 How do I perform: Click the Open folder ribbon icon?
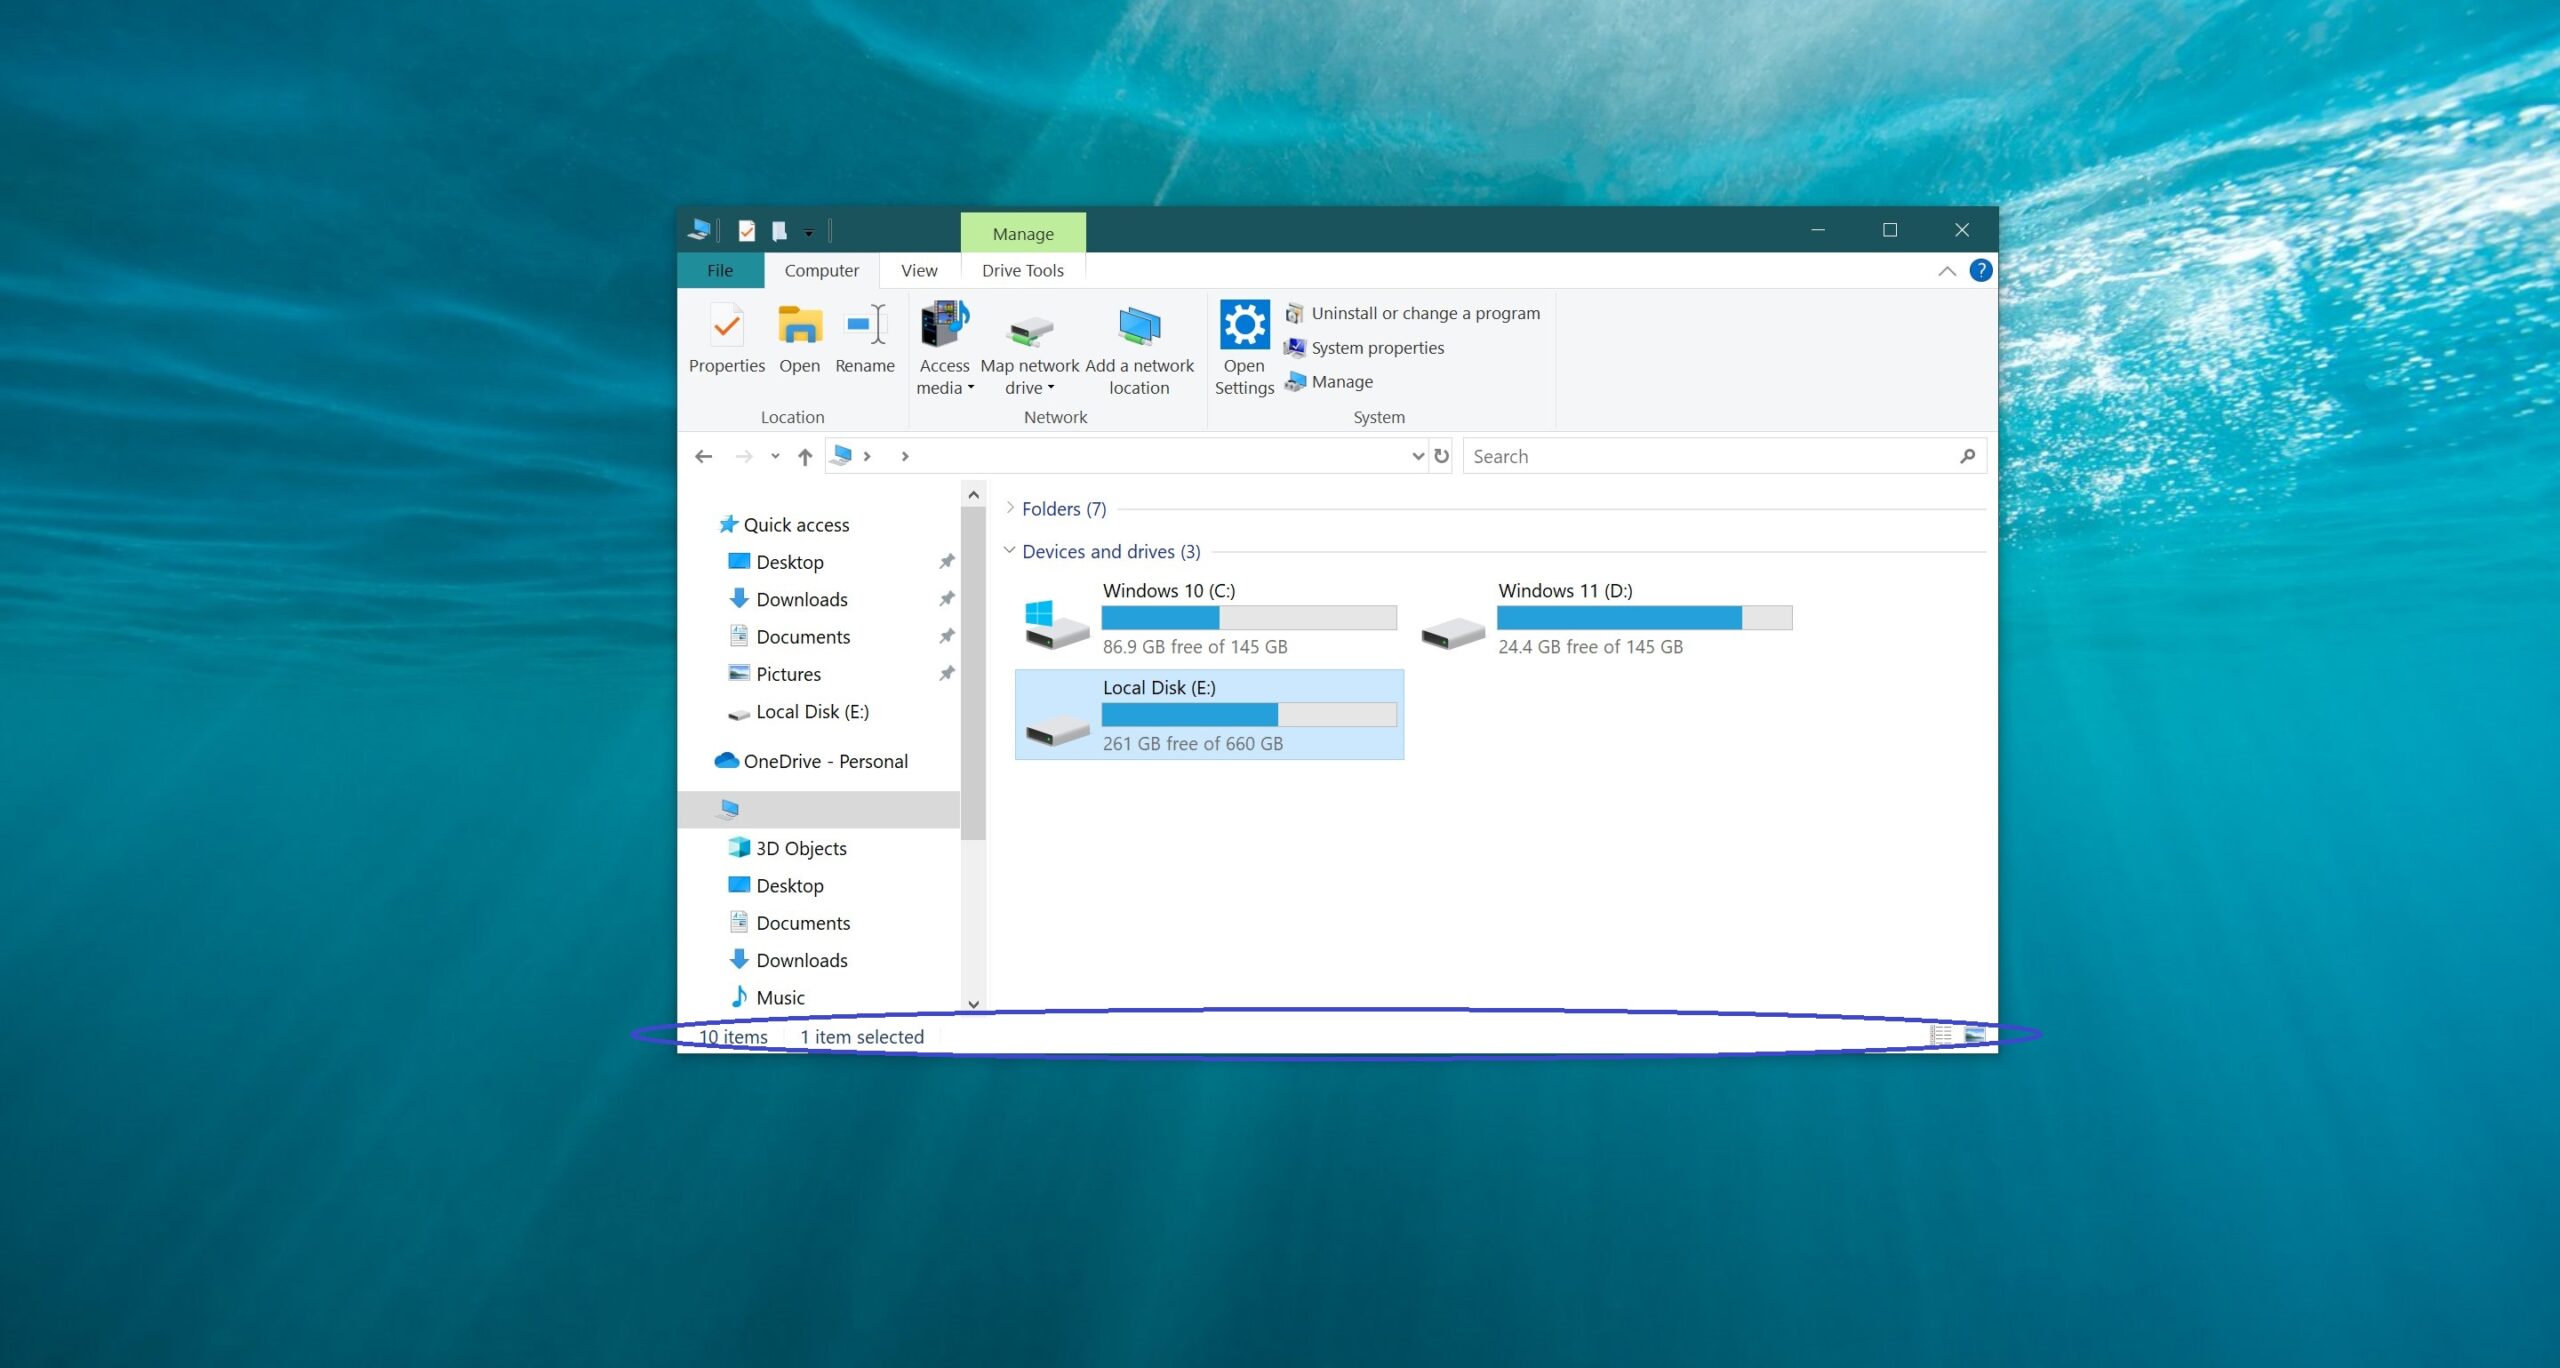click(x=799, y=340)
